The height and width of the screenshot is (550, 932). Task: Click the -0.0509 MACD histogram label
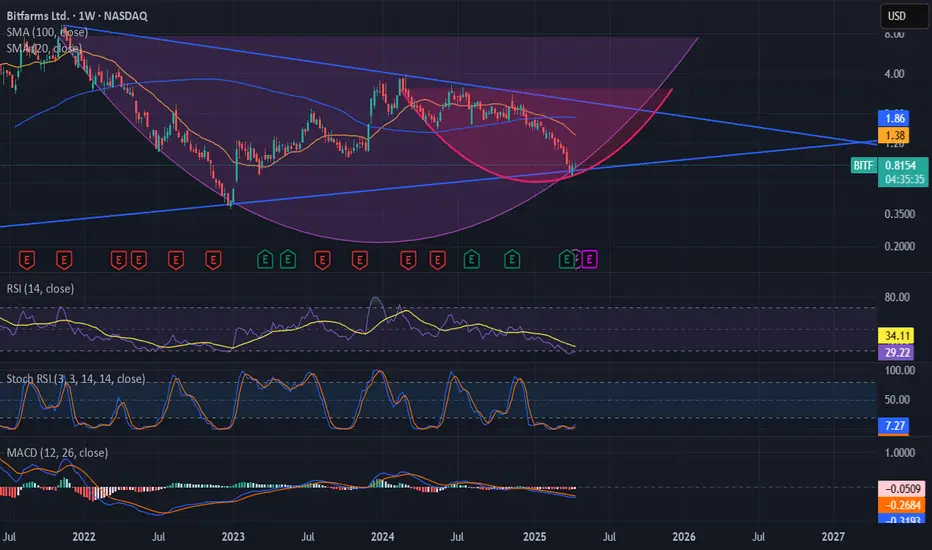pyautogui.click(x=902, y=489)
